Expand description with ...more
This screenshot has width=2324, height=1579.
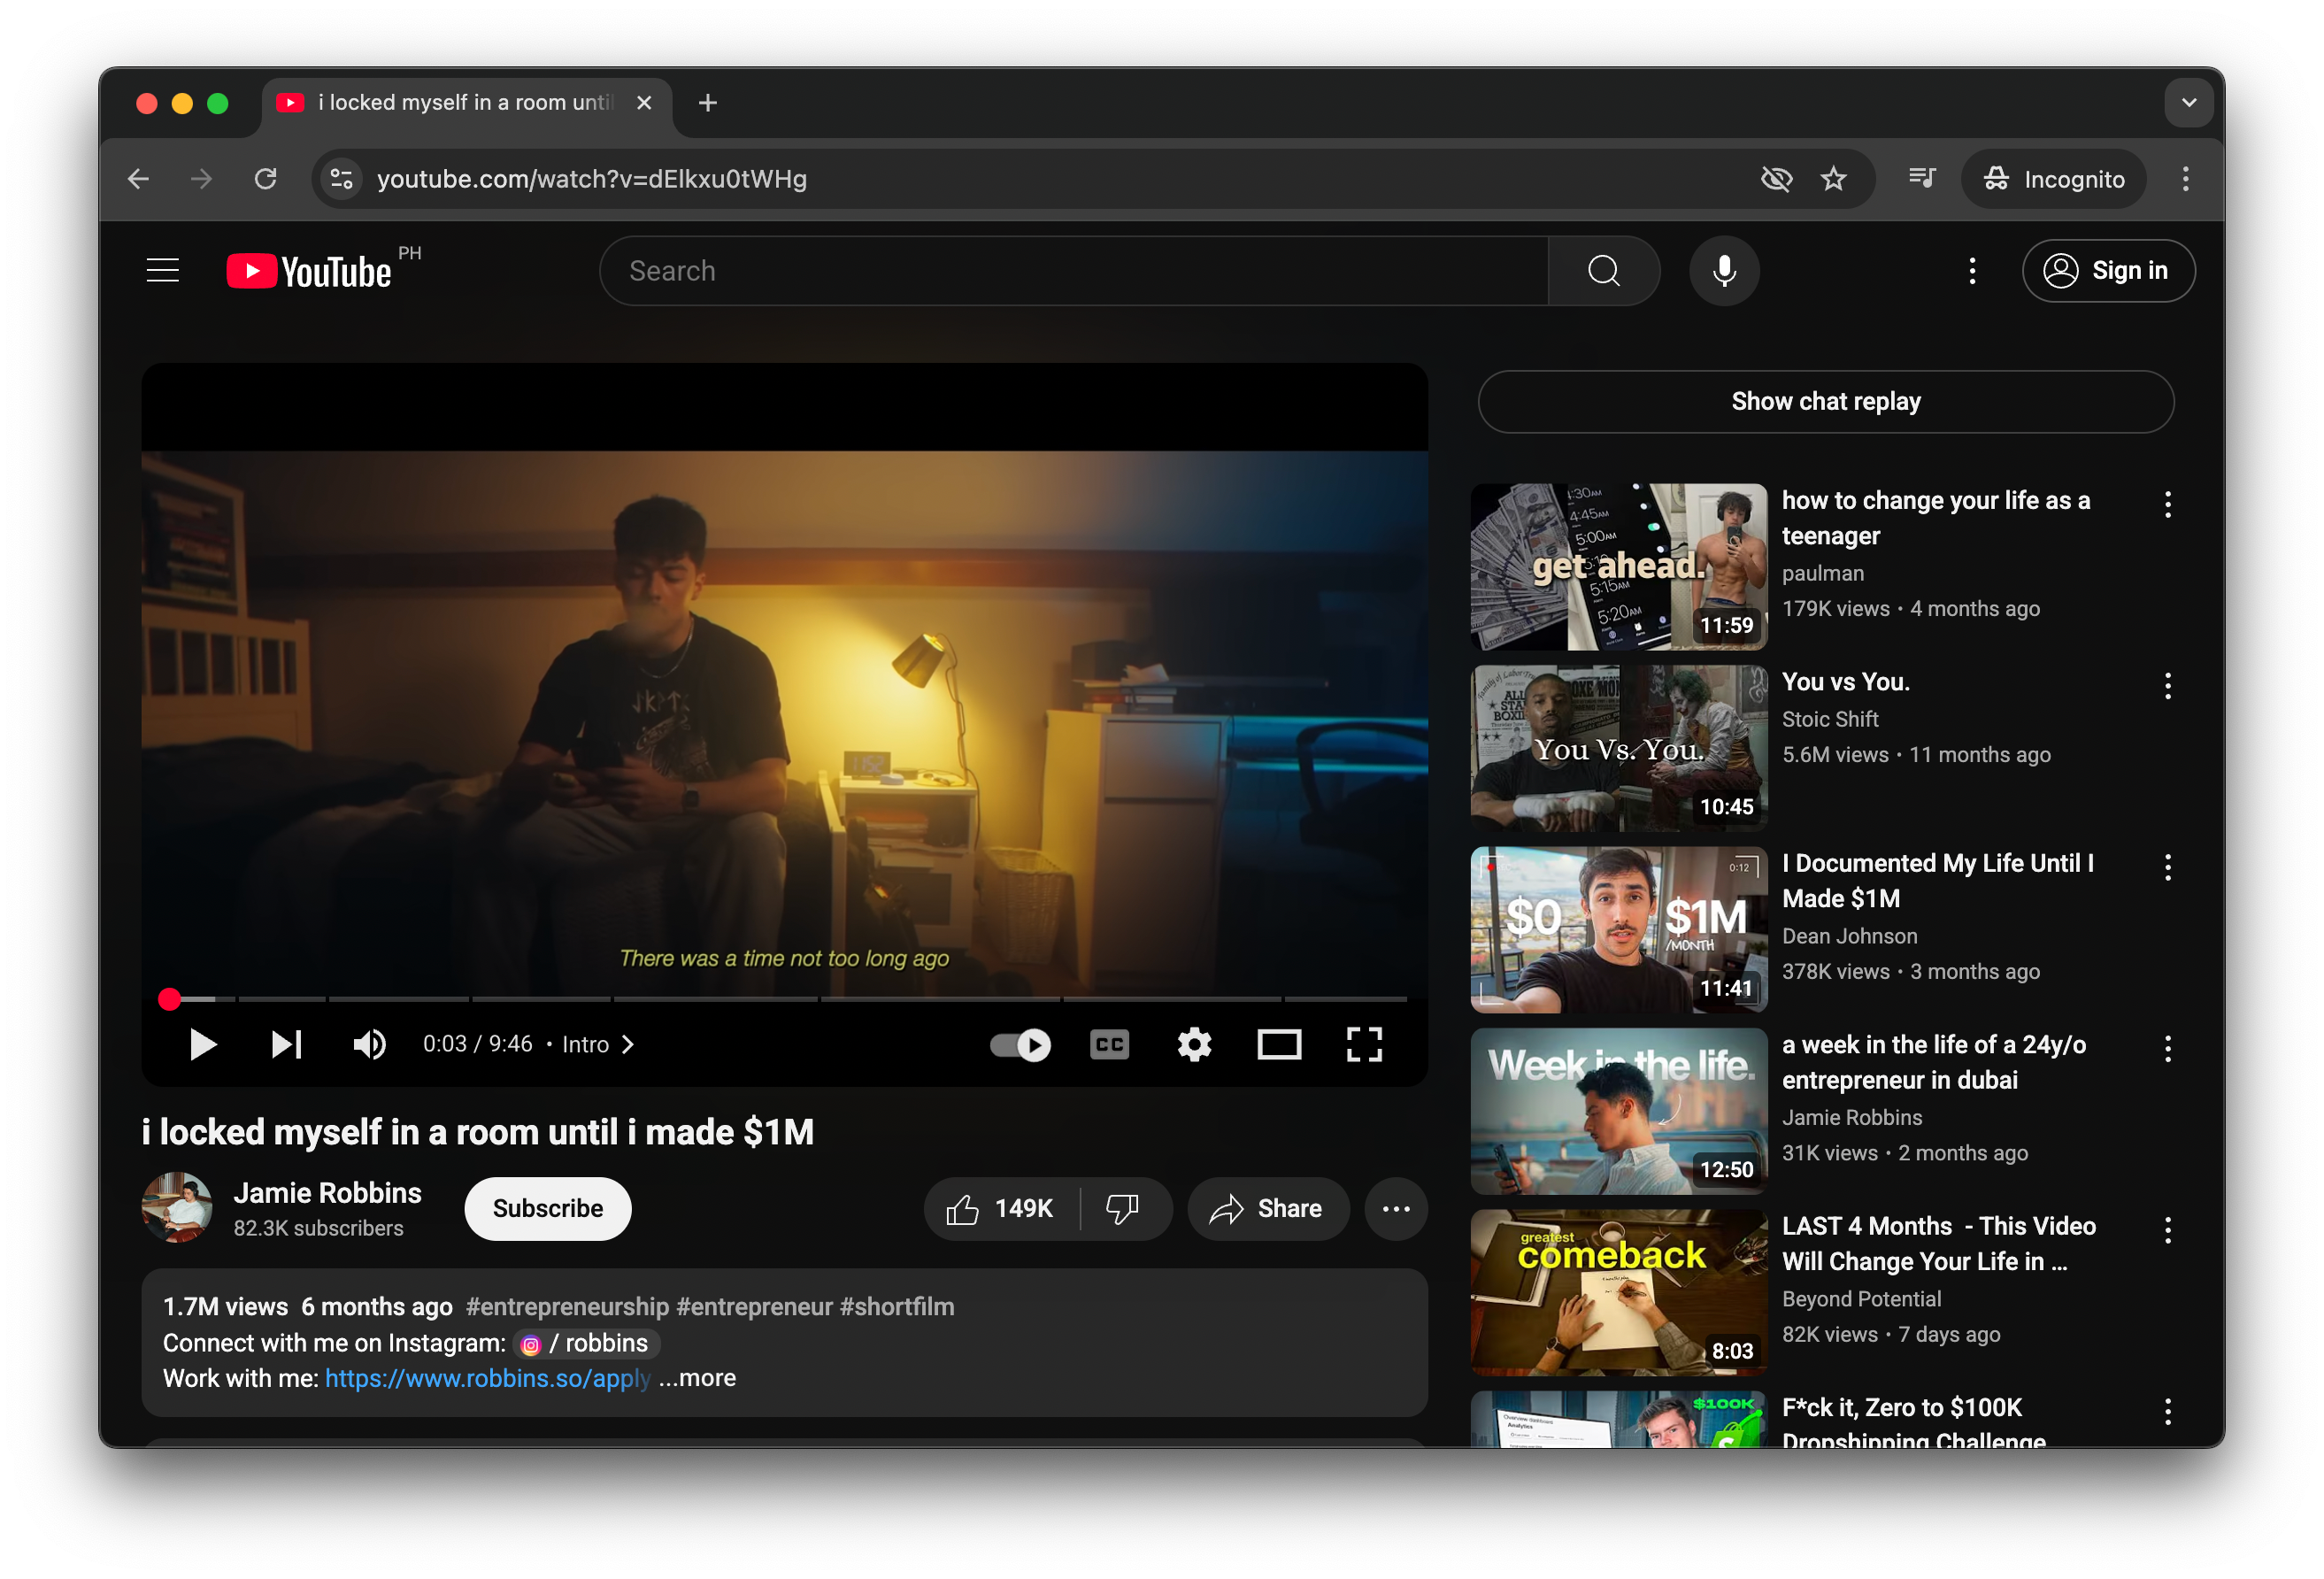click(x=698, y=1378)
